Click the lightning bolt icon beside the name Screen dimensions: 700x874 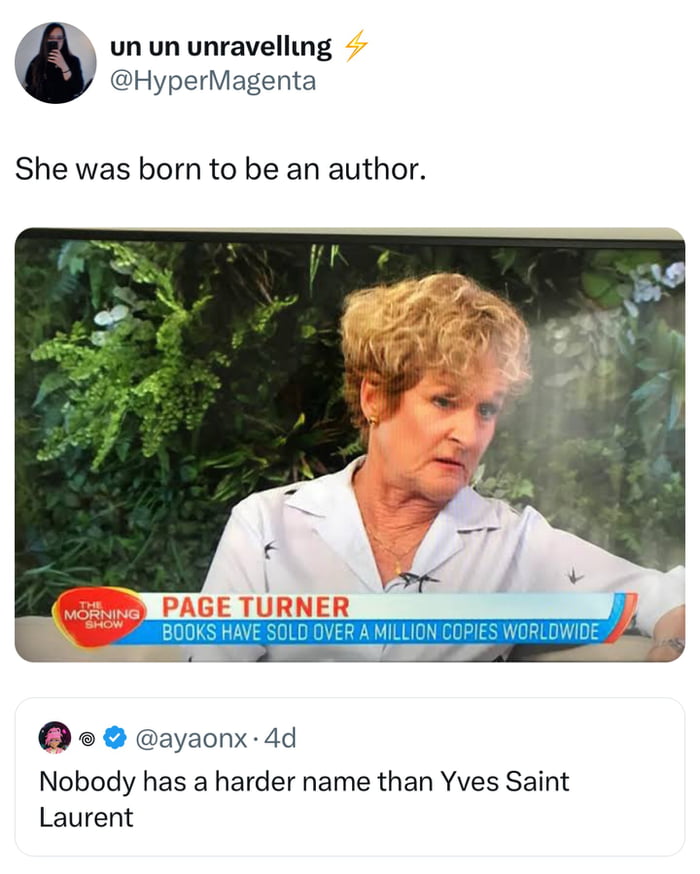(x=353, y=47)
